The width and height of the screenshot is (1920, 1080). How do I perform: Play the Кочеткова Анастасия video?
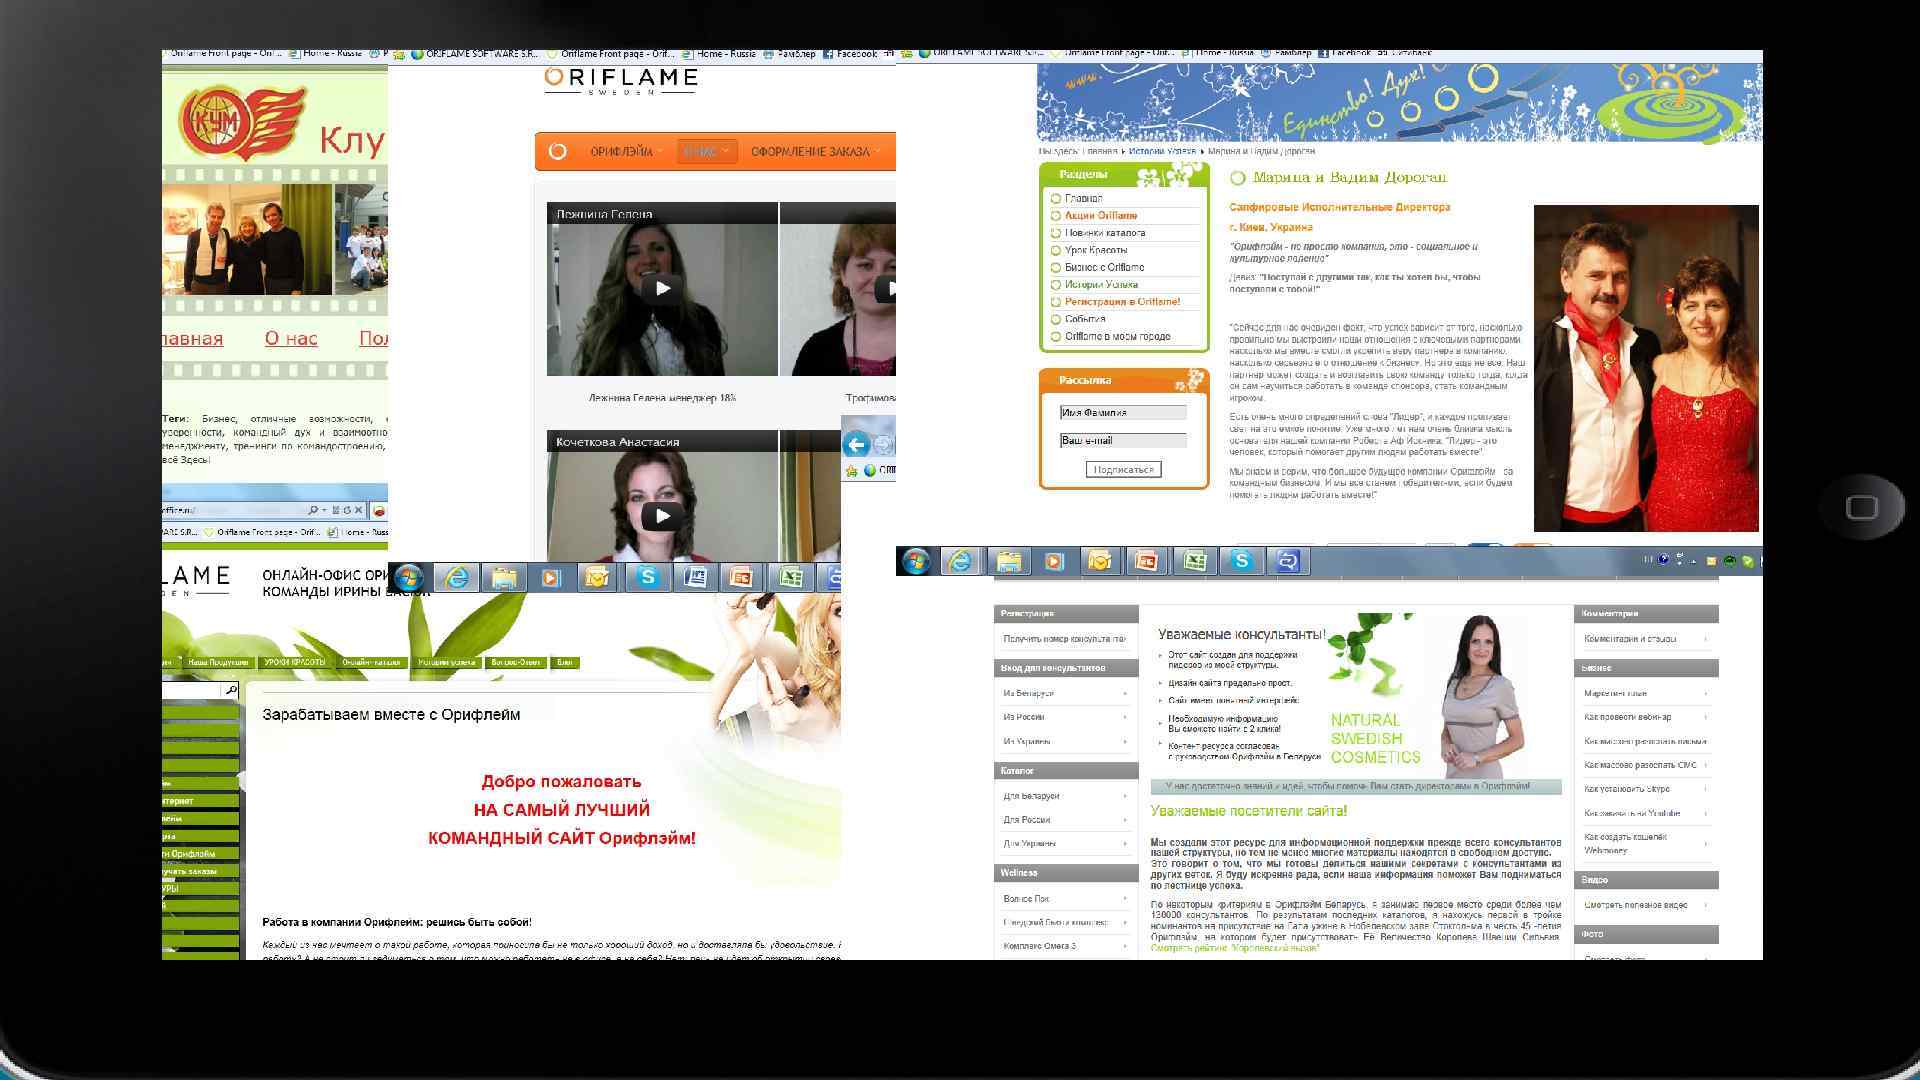point(661,516)
